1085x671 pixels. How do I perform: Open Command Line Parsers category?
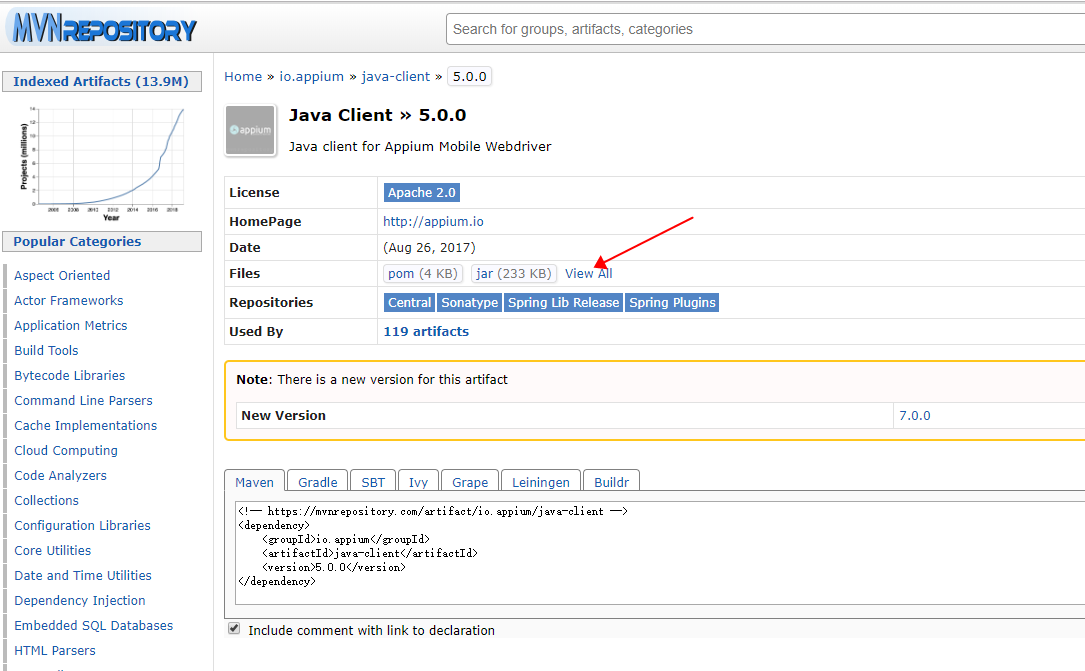coord(83,401)
